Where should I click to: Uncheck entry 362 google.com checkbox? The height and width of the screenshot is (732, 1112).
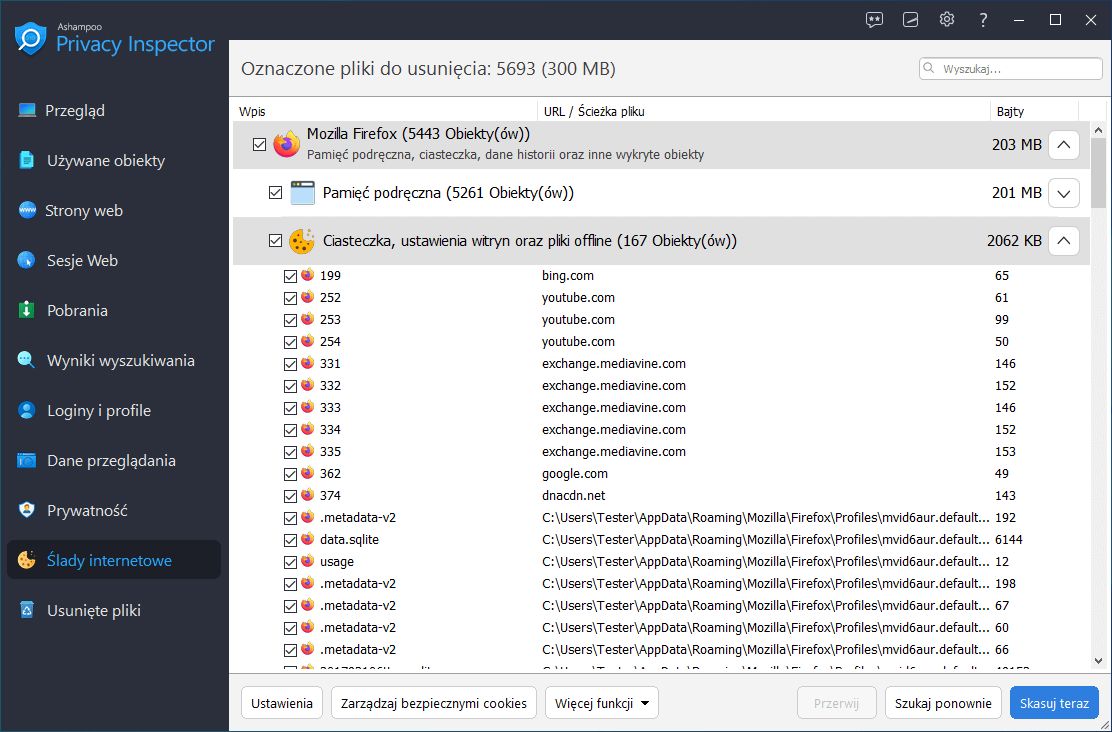point(290,474)
